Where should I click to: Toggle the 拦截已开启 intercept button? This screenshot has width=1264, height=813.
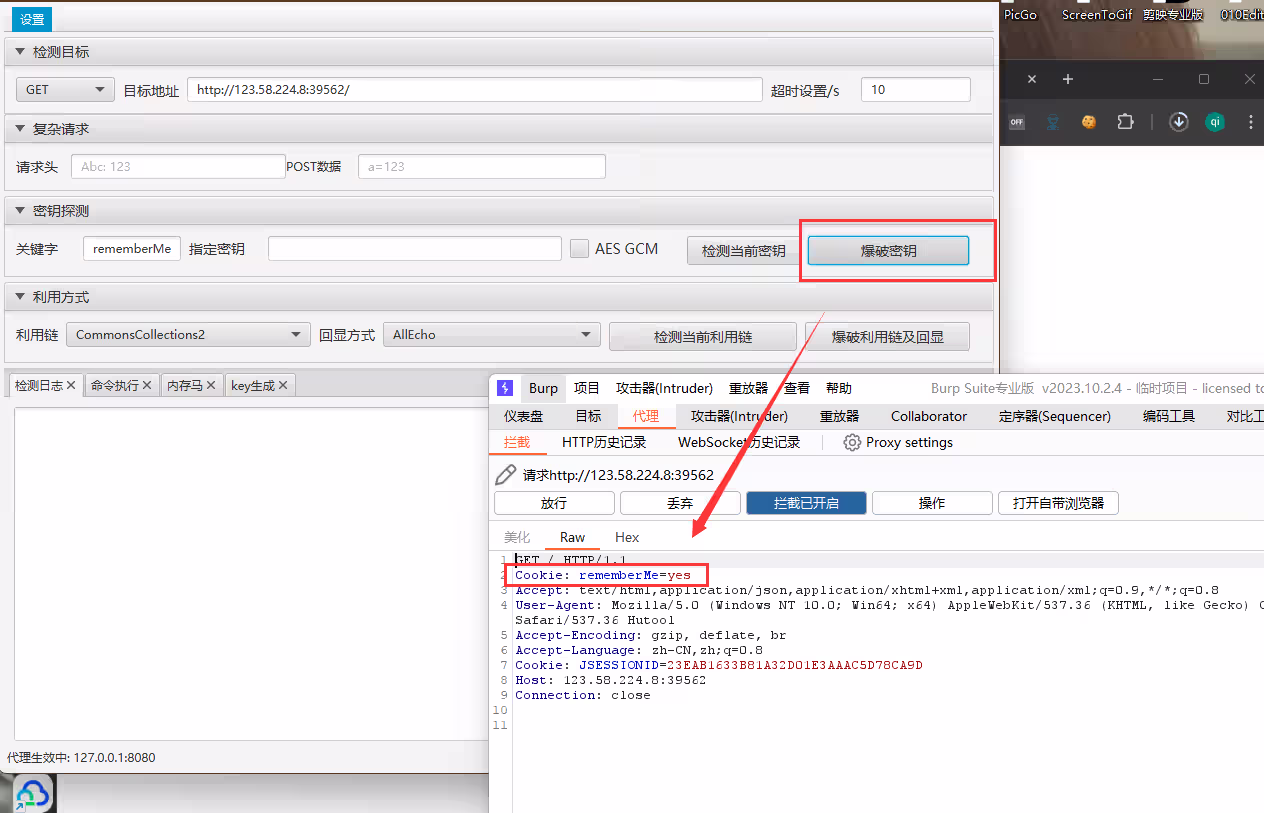point(806,503)
